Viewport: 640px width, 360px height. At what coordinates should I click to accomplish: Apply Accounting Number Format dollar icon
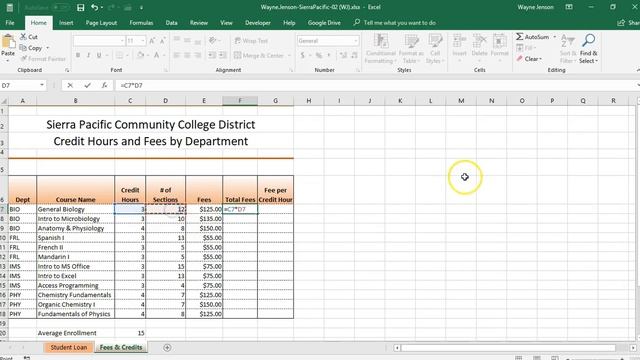click(x=302, y=55)
